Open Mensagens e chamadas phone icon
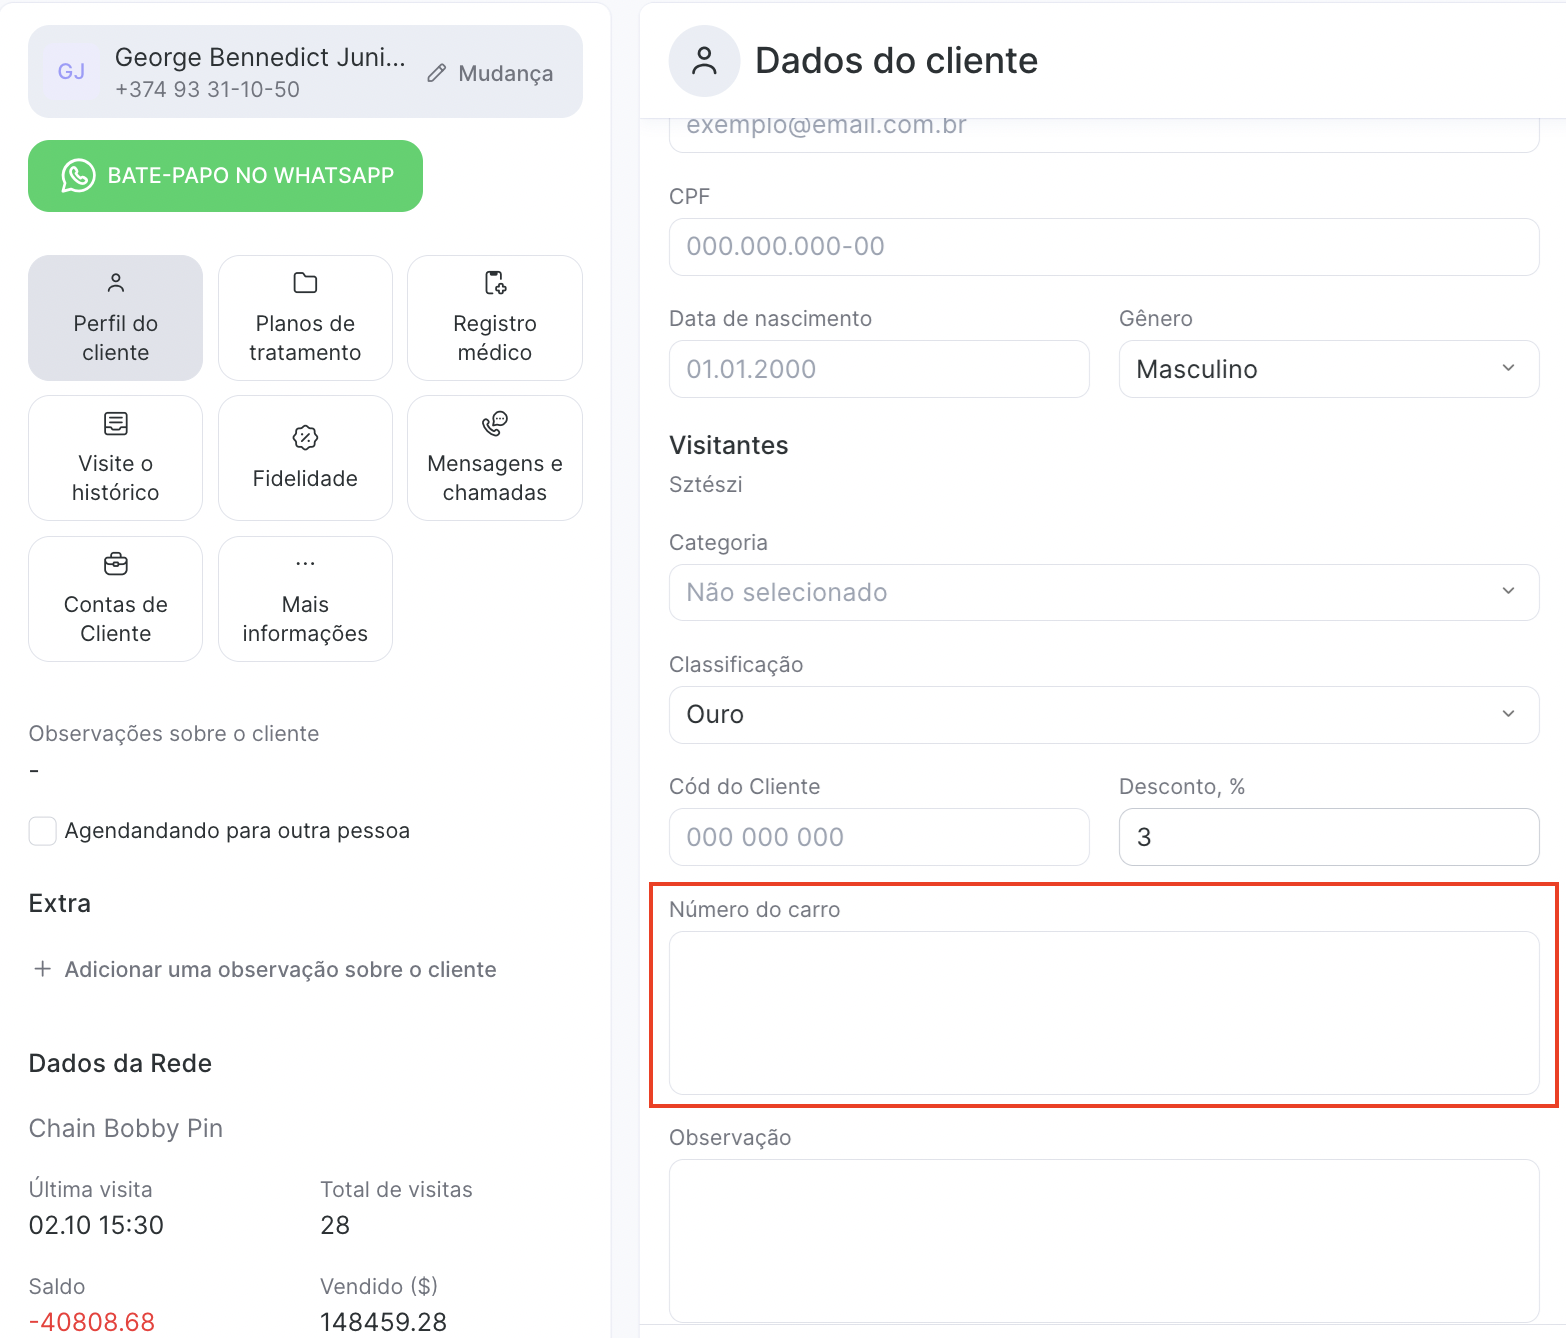This screenshot has width=1566, height=1338. coord(495,424)
